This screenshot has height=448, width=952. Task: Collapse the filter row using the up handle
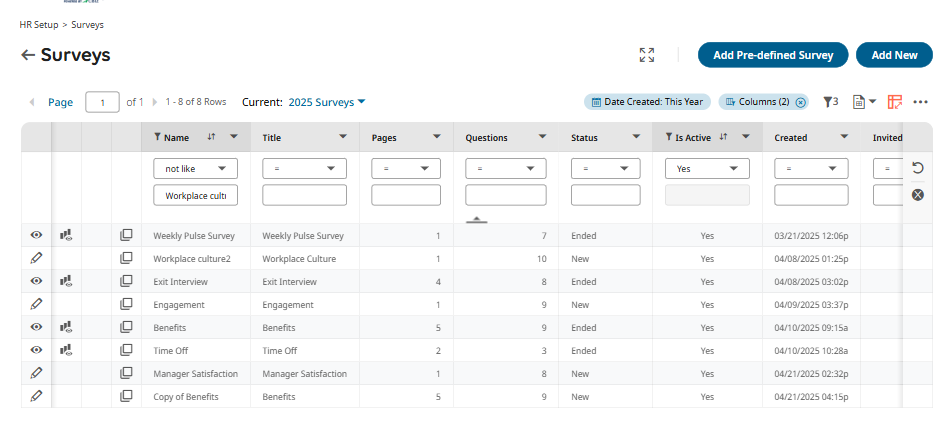pyautogui.click(x=477, y=219)
